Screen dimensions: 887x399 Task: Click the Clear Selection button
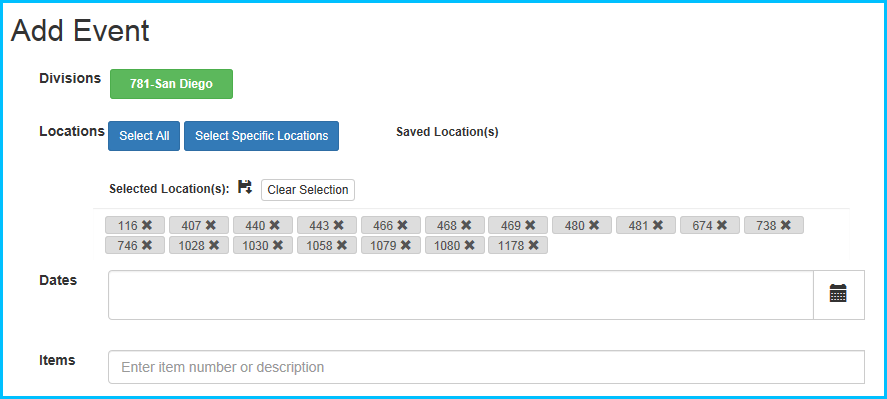point(308,190)
